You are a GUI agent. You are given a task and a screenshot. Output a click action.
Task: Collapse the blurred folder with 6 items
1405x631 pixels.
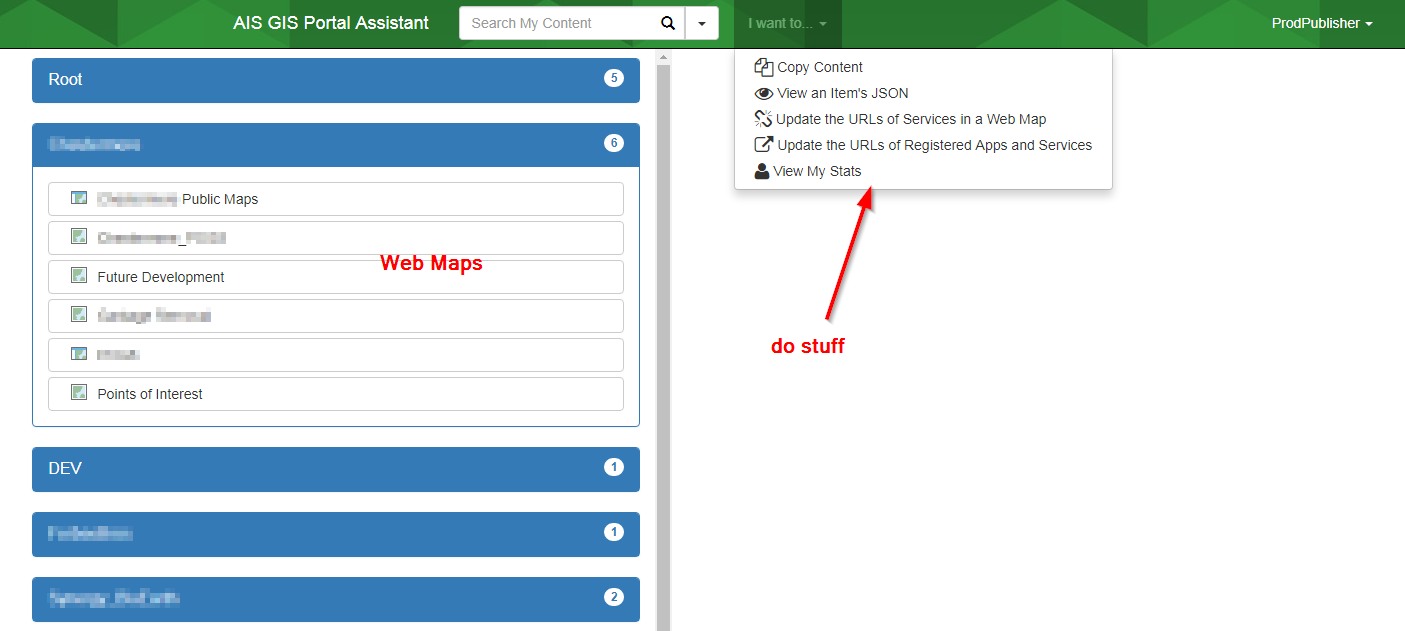tap(336, 144)
